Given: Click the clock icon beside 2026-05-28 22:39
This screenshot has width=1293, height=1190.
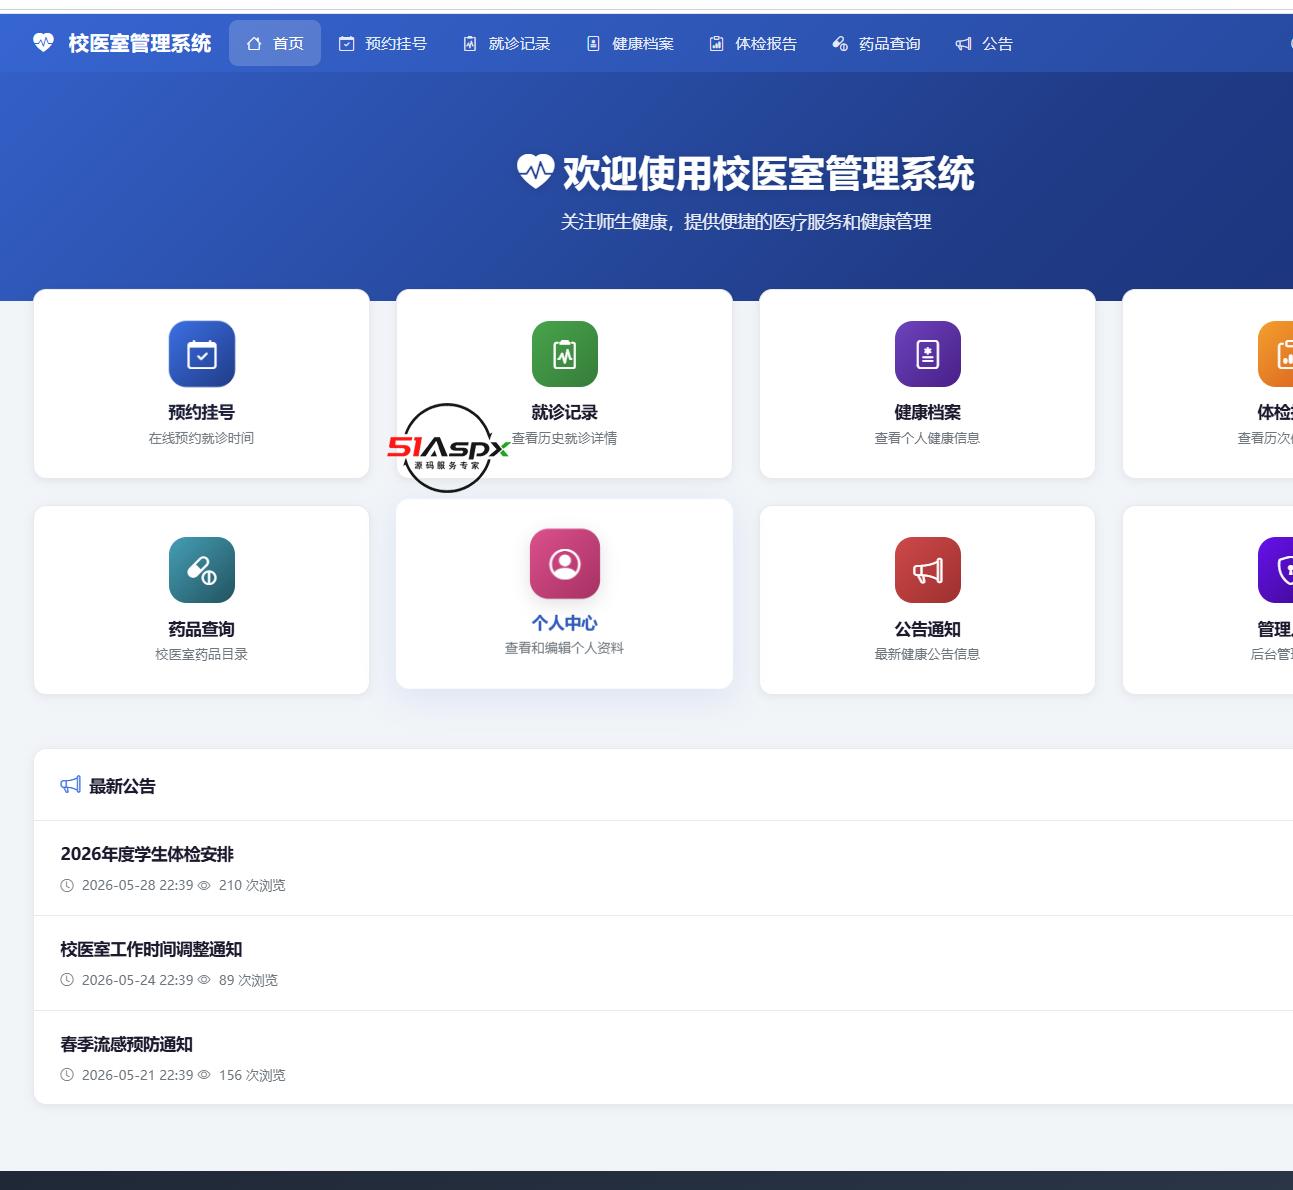Looking at the screenshot, I should pos(67,885).
